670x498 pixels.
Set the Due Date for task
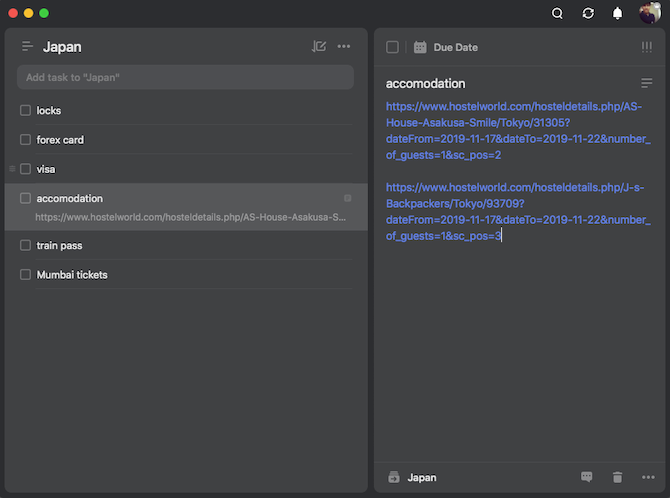455,47
